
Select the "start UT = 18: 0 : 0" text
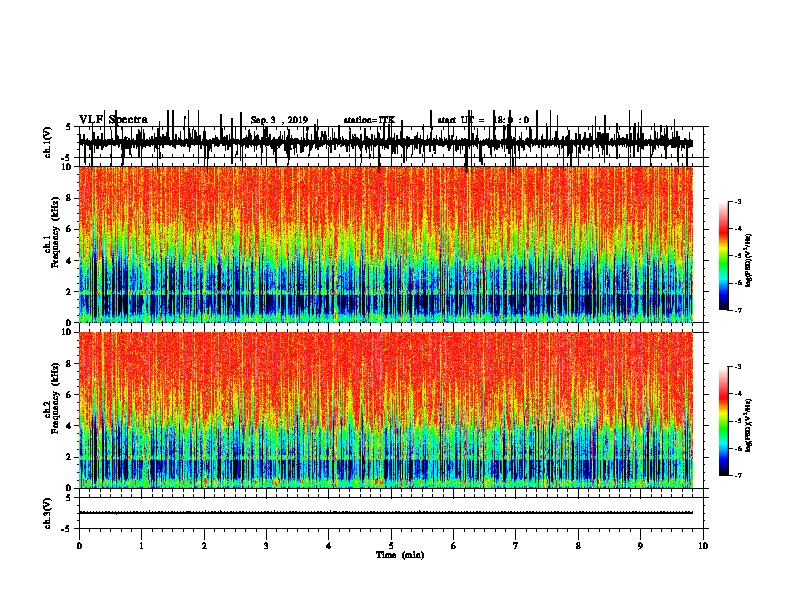click(483, 120)
